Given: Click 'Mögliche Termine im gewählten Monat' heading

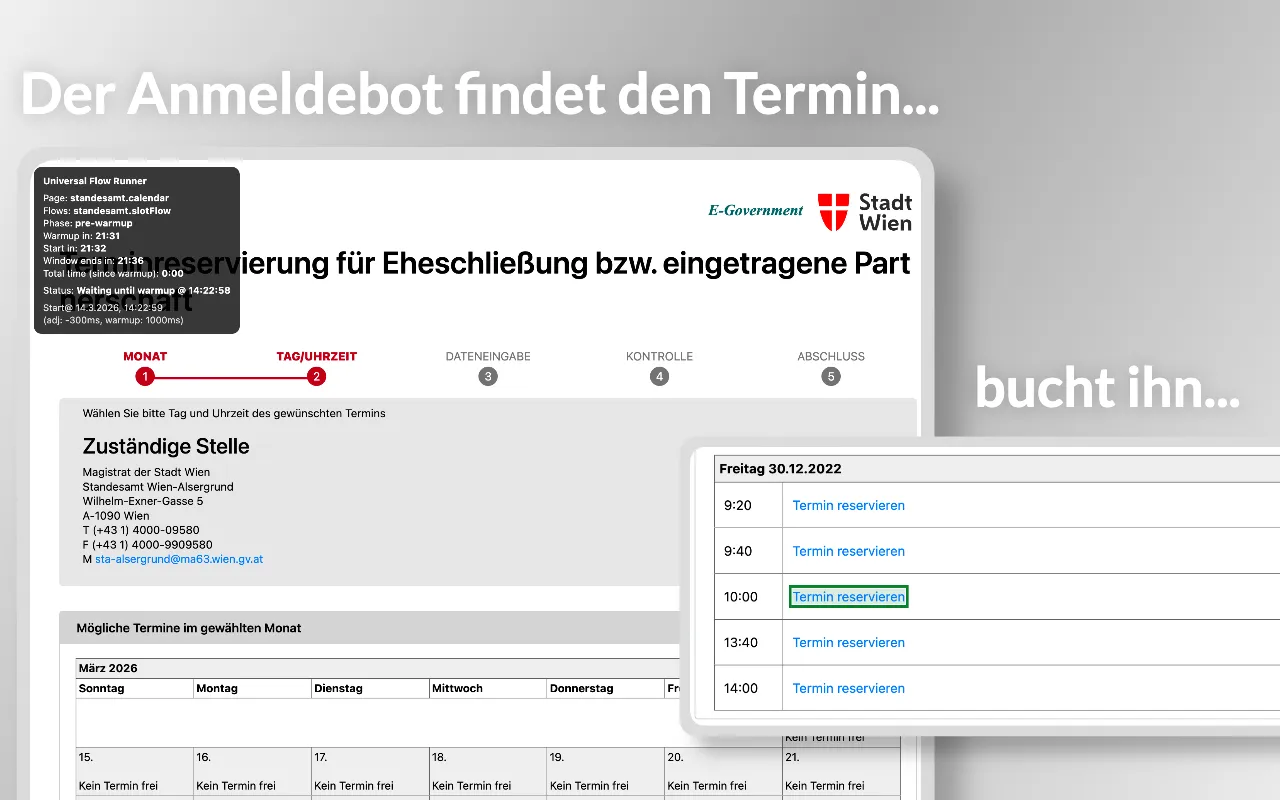Looking at the screenshot, I should 189,628.
